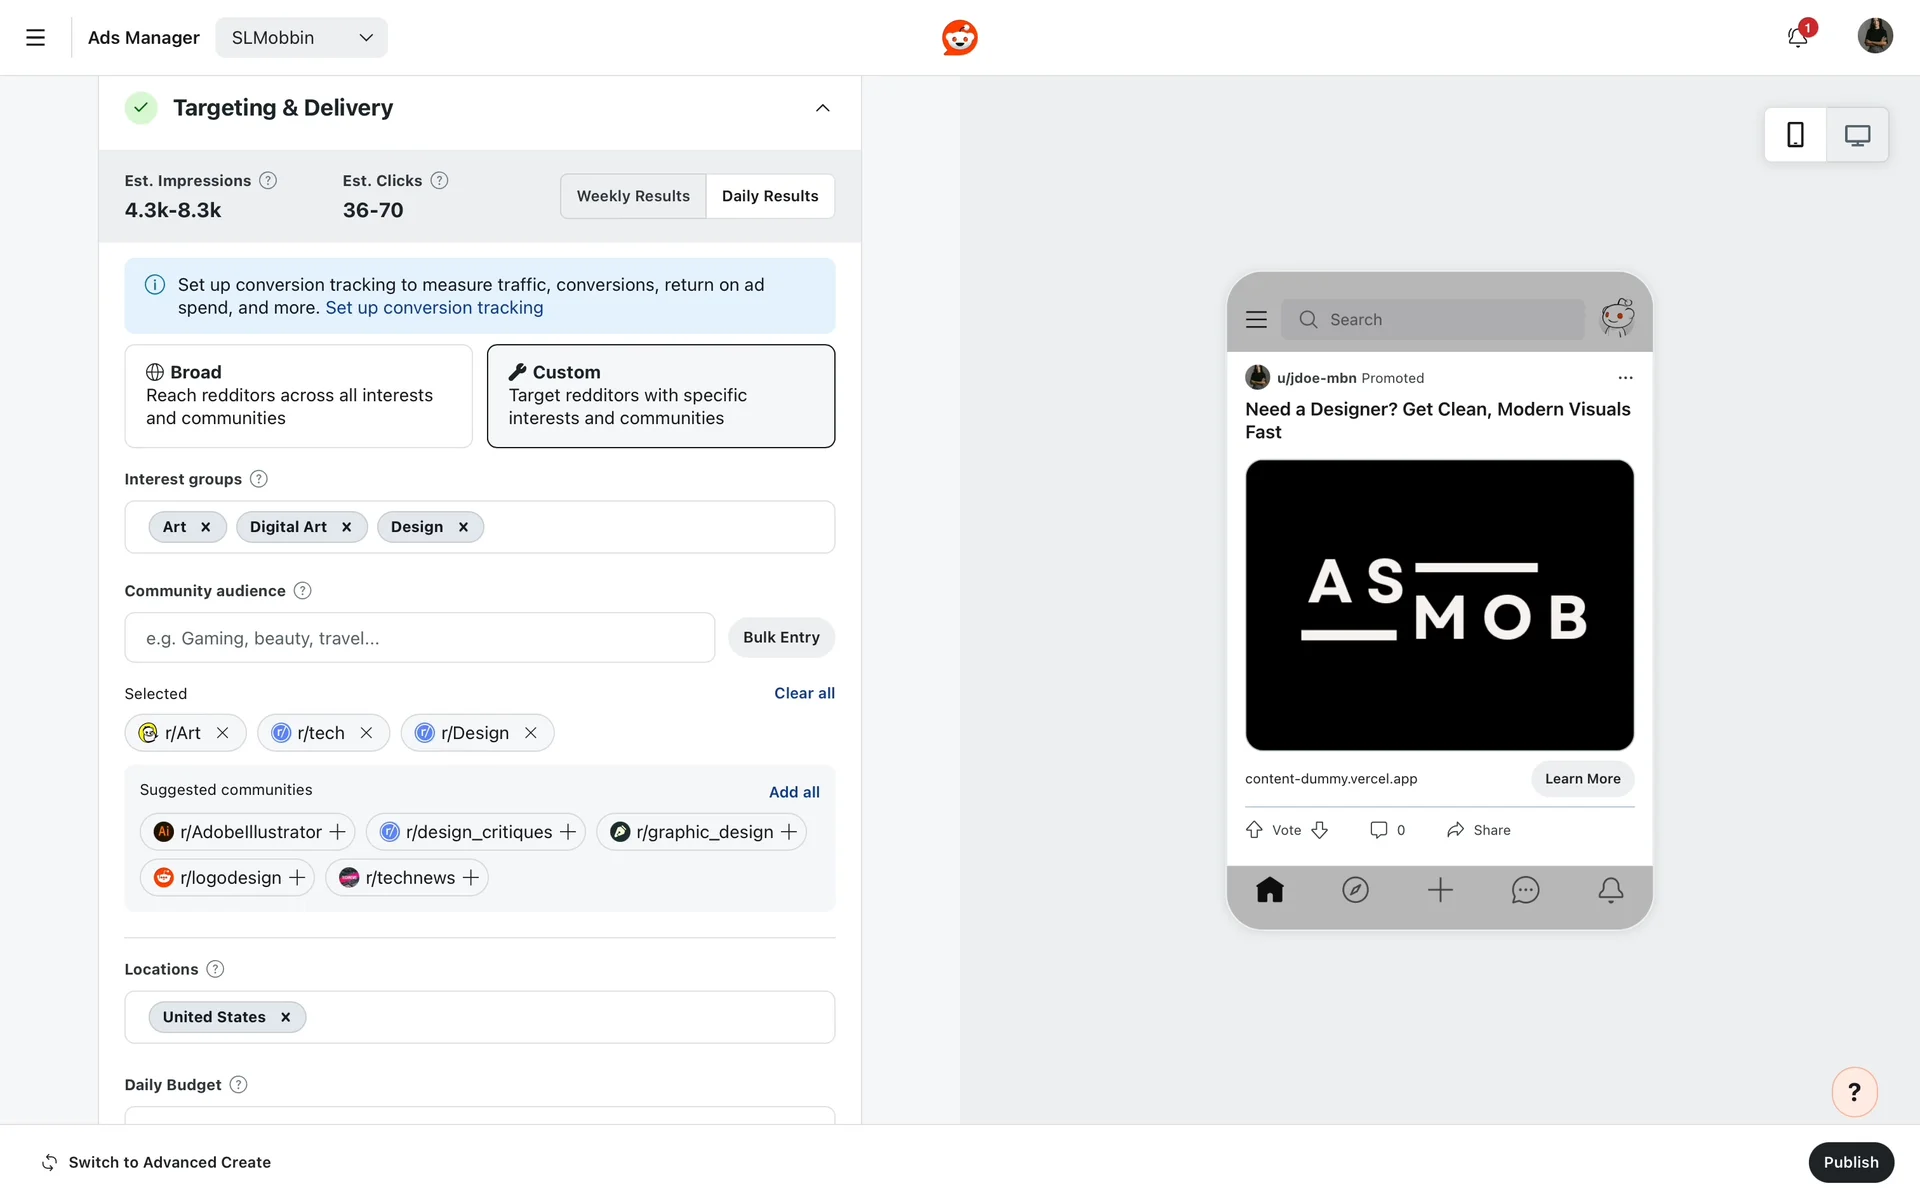Click the Est. Impressions info icon
1920x1200 pixels.
(x=268, y=181)
